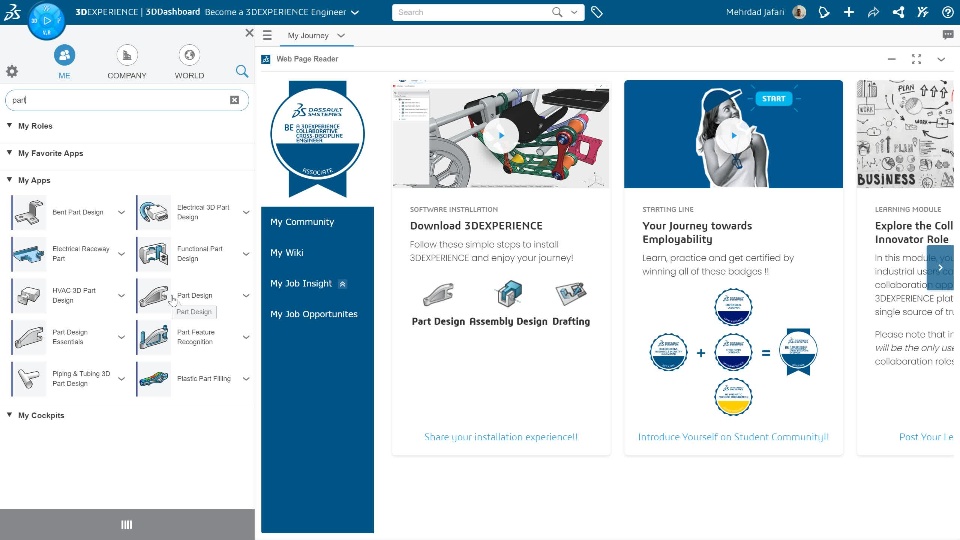Open My Wiki menu item
Viewport: 960px width, 540px height.
coord(287,252)
